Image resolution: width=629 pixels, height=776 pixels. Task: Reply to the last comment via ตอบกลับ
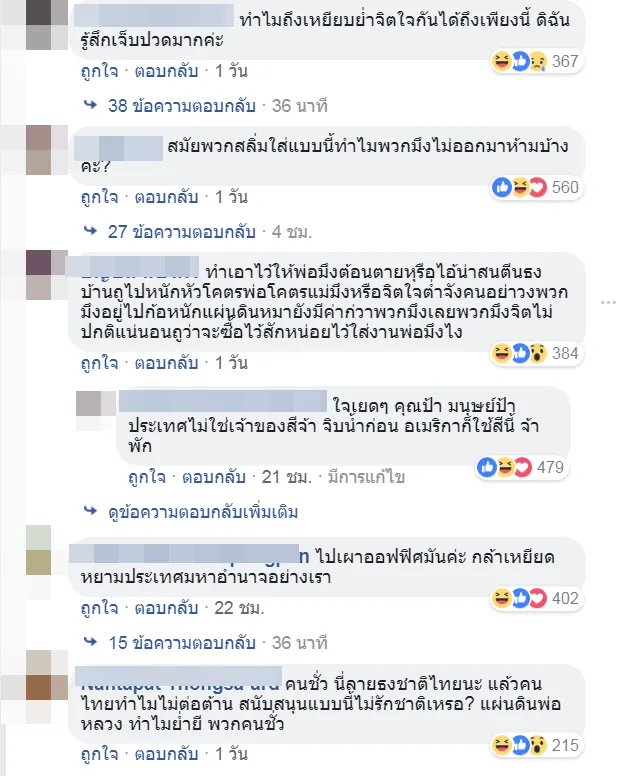tap(166, 754)
